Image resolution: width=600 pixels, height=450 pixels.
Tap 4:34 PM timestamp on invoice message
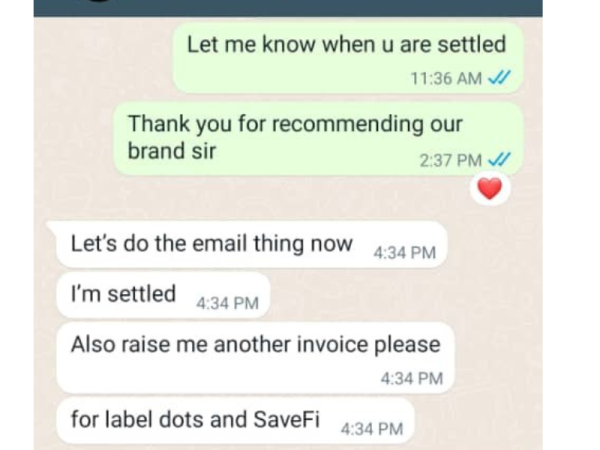[412, 379]
